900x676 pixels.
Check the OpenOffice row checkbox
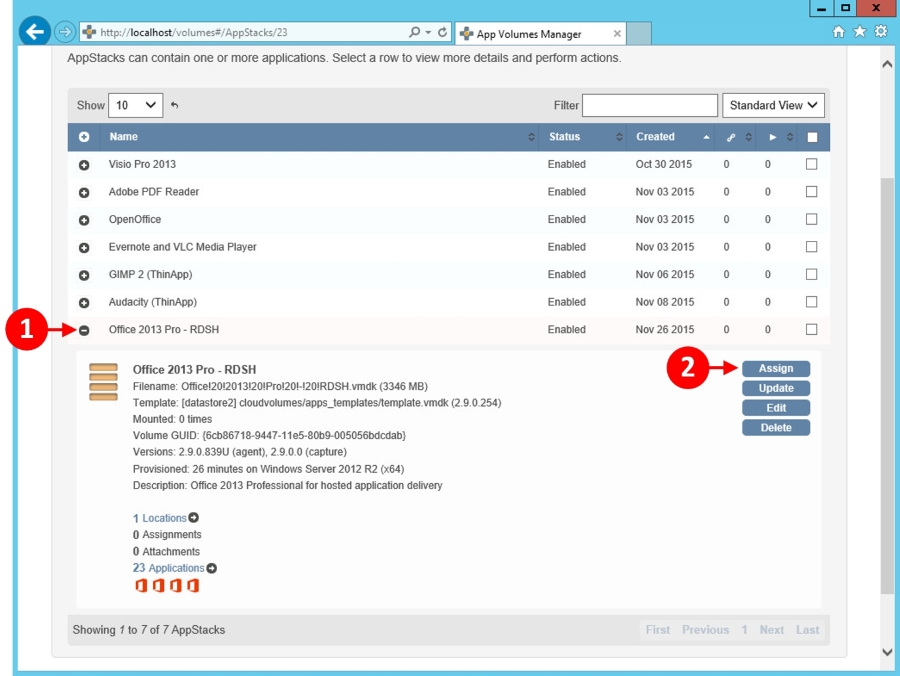[812, 219]
